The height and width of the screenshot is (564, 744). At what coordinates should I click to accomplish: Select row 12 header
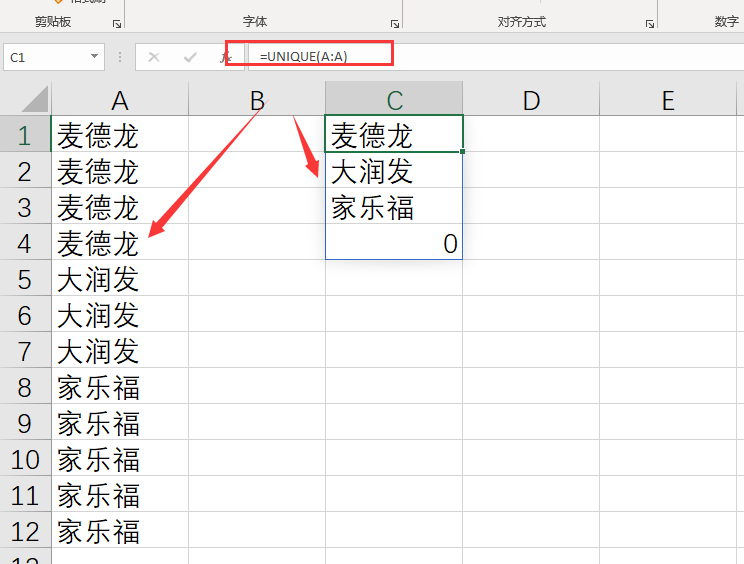[25, 530]
